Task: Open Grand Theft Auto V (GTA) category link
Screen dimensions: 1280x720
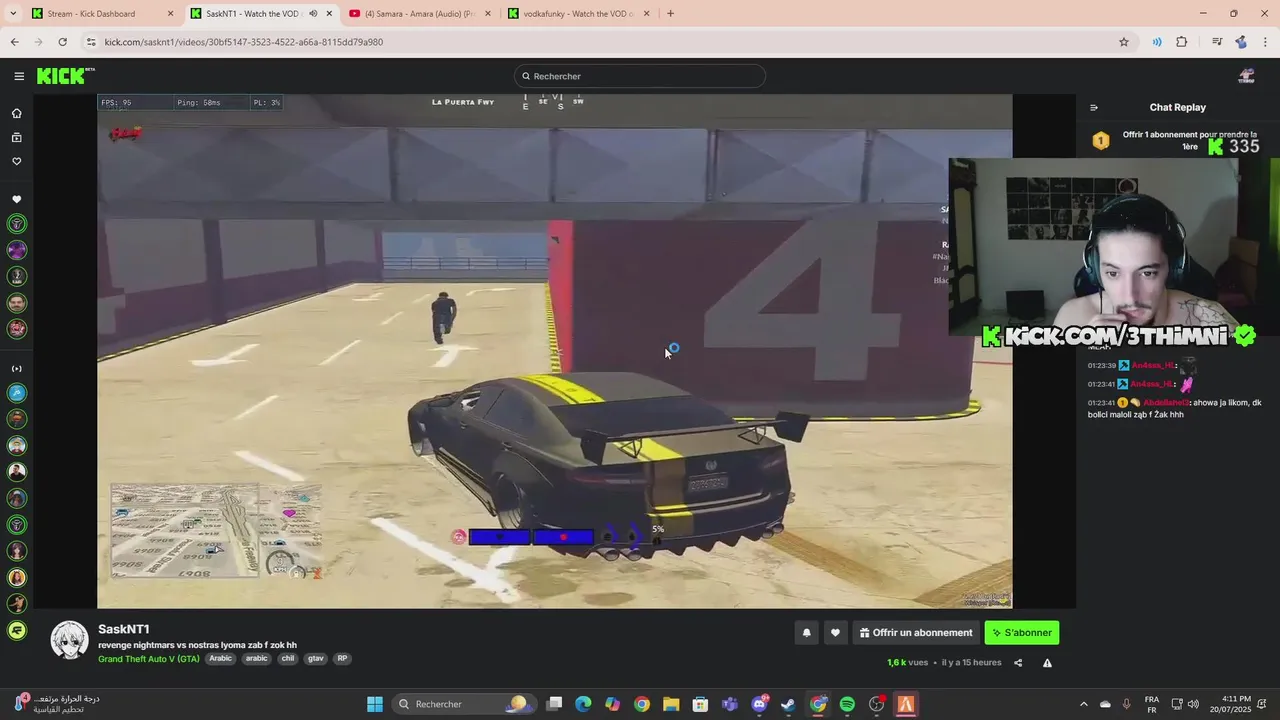Action: click(149, 659)
